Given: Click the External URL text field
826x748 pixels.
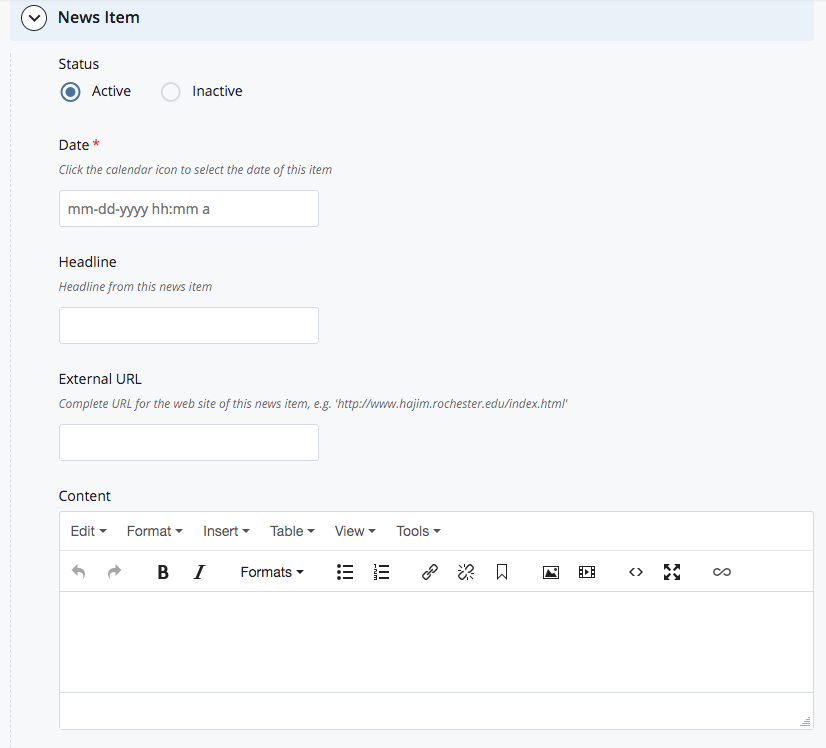Looking at the screenshot, I should [189, 442].
